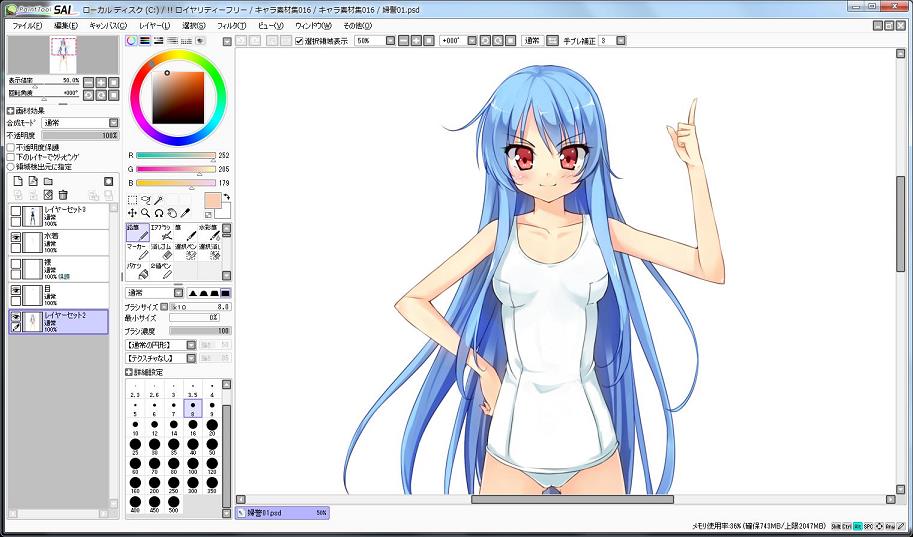Open the レイヤー menu
This screenshot has width=913, height=537.
[x=155, y=25]
